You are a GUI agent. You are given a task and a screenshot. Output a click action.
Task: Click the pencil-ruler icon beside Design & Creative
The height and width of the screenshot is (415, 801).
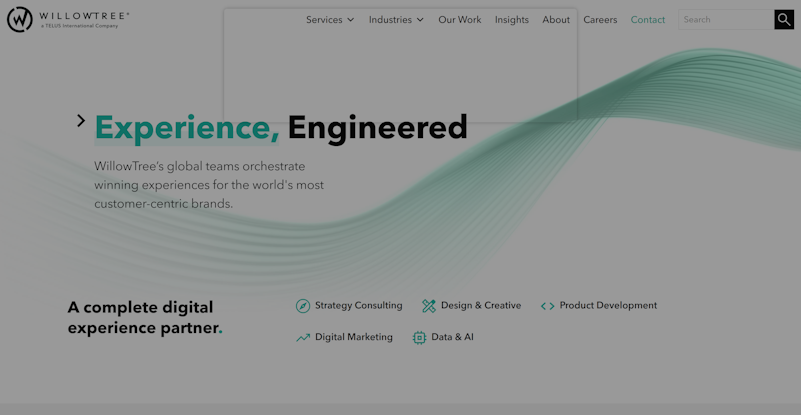(x=429, y=306)
